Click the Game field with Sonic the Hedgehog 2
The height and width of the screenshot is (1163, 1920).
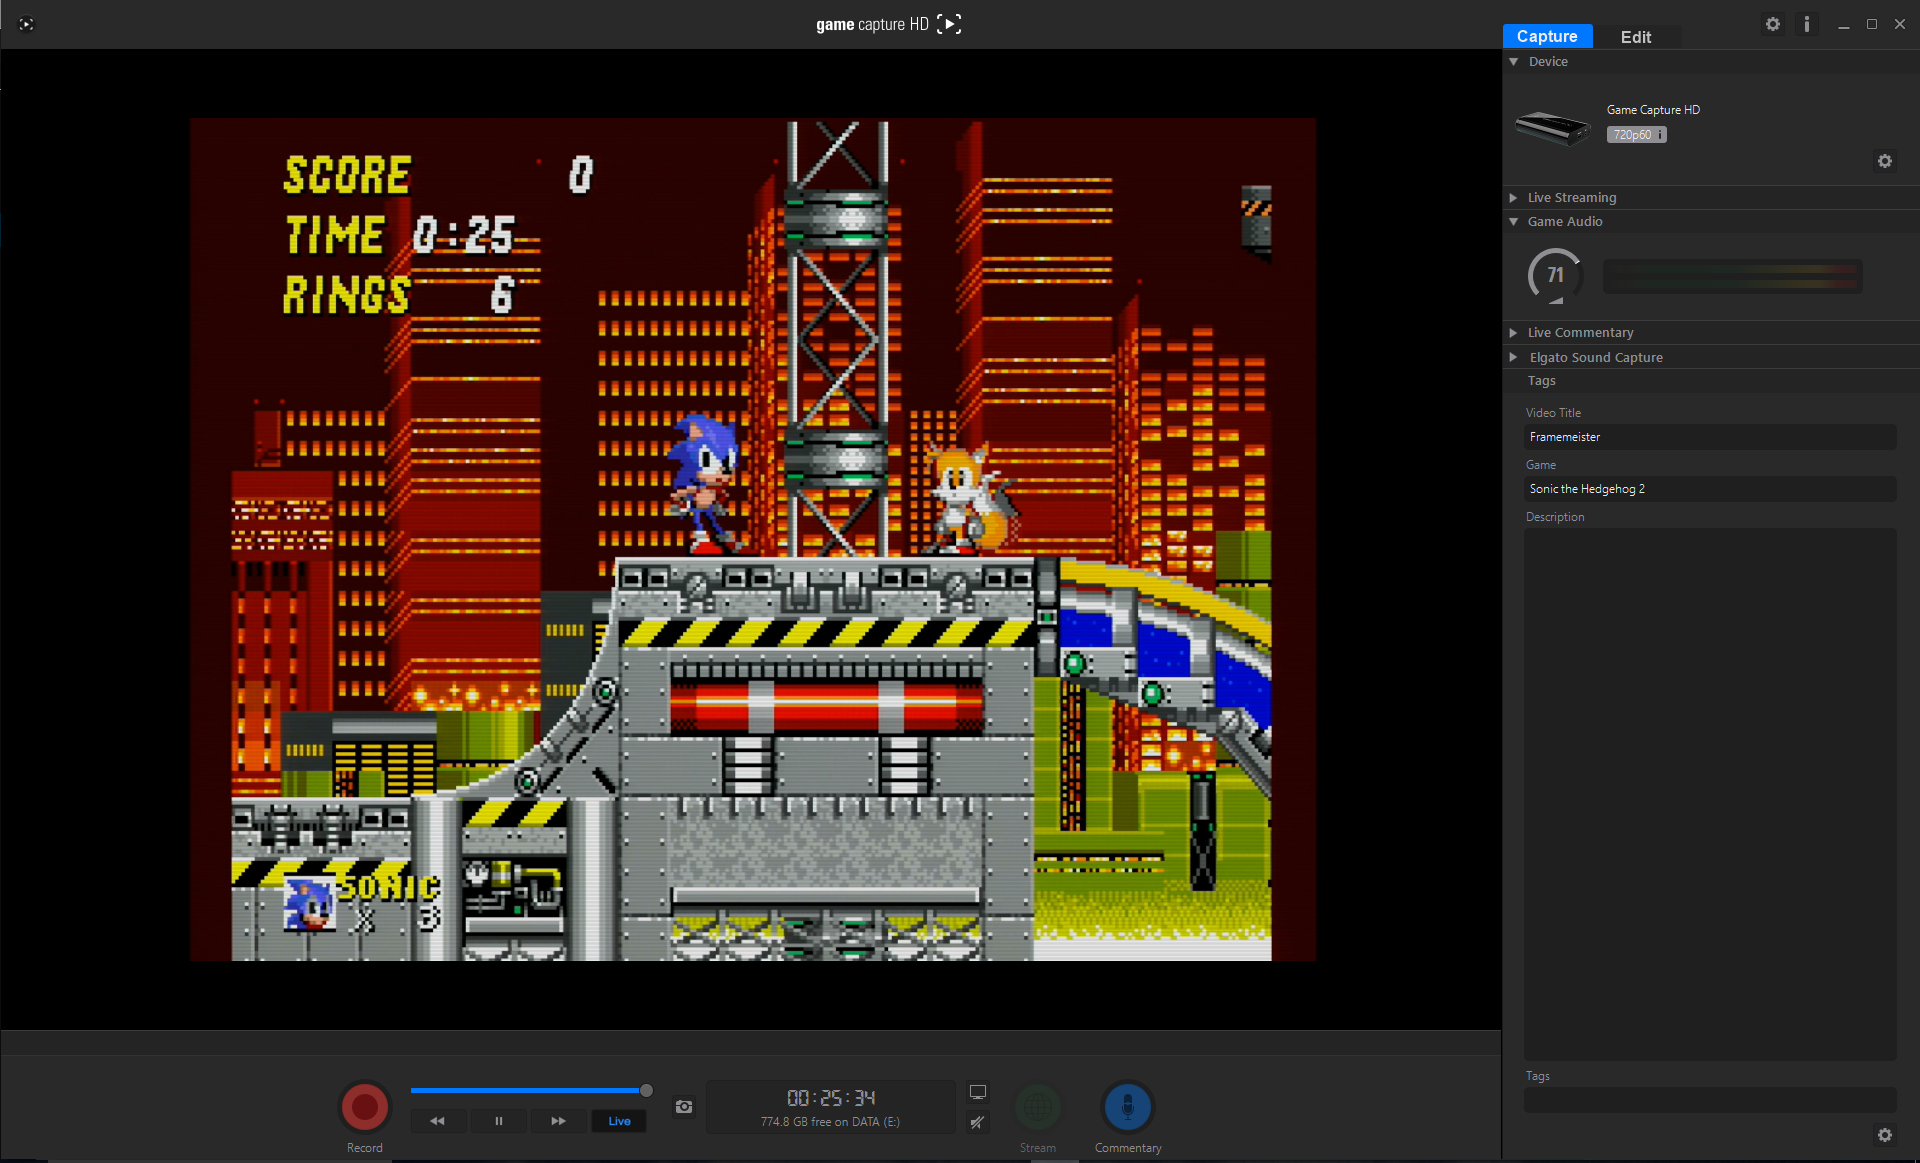[x=1710, y=489]
